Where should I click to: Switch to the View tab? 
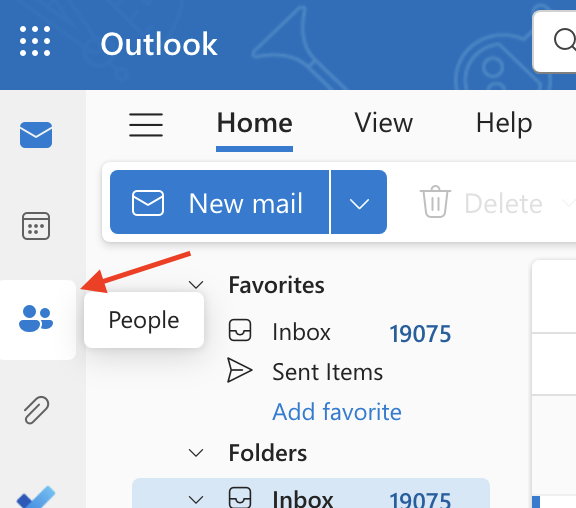[383, 123]
